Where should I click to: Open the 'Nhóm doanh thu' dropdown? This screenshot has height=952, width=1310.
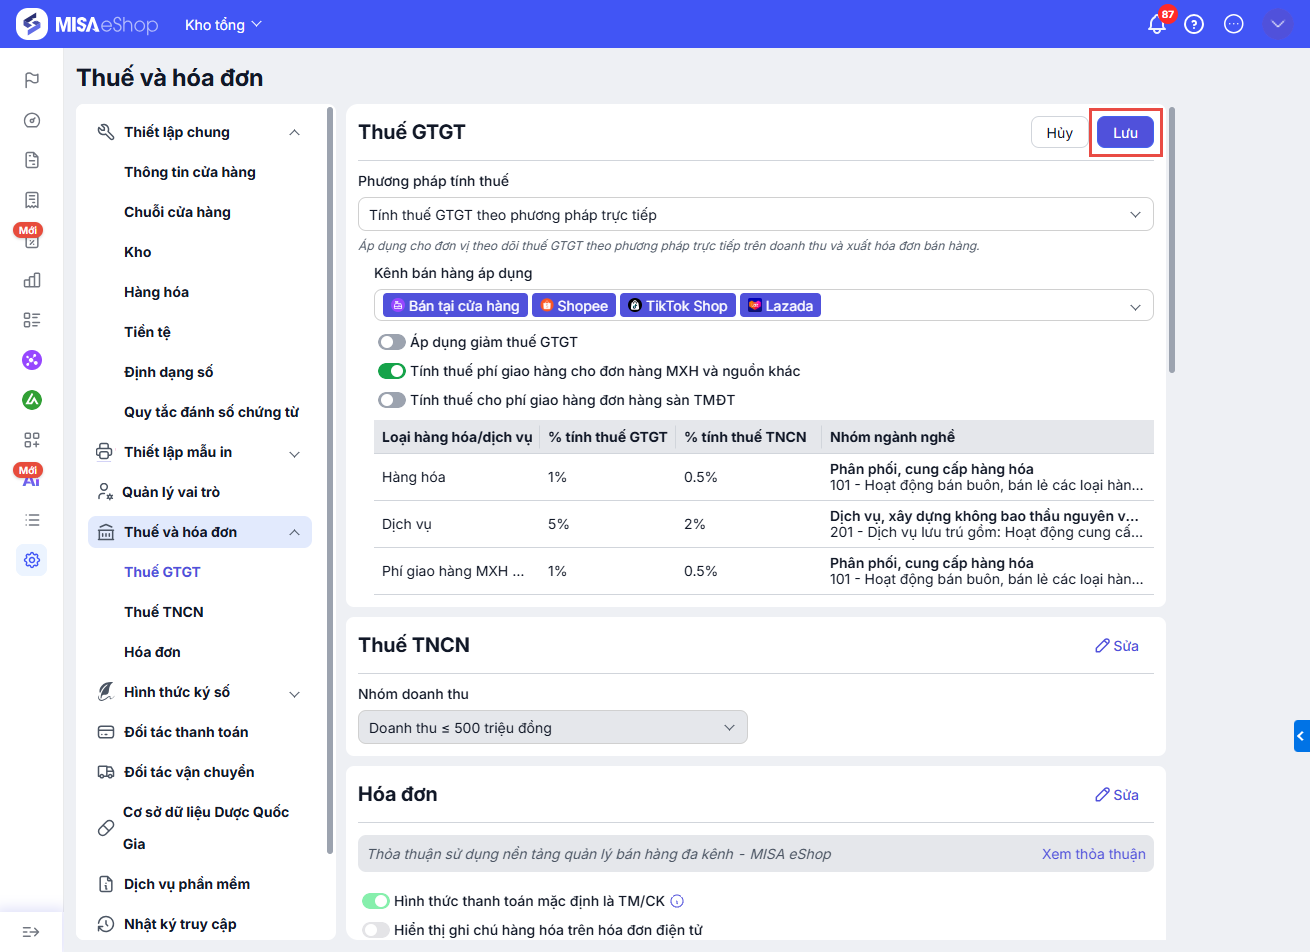point(552,728)
